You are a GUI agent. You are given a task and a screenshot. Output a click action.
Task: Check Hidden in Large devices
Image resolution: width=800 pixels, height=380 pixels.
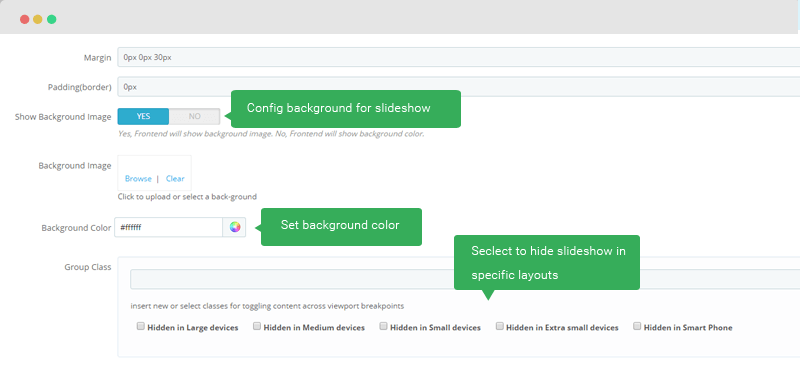point(140,326)
